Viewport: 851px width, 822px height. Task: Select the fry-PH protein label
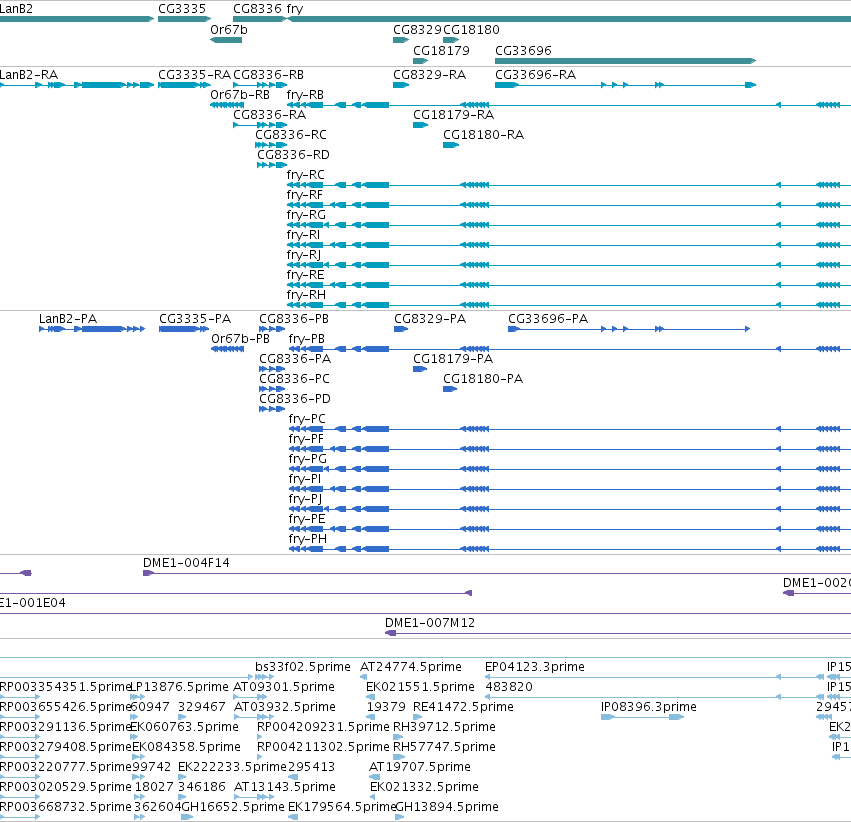pos(308,539)
